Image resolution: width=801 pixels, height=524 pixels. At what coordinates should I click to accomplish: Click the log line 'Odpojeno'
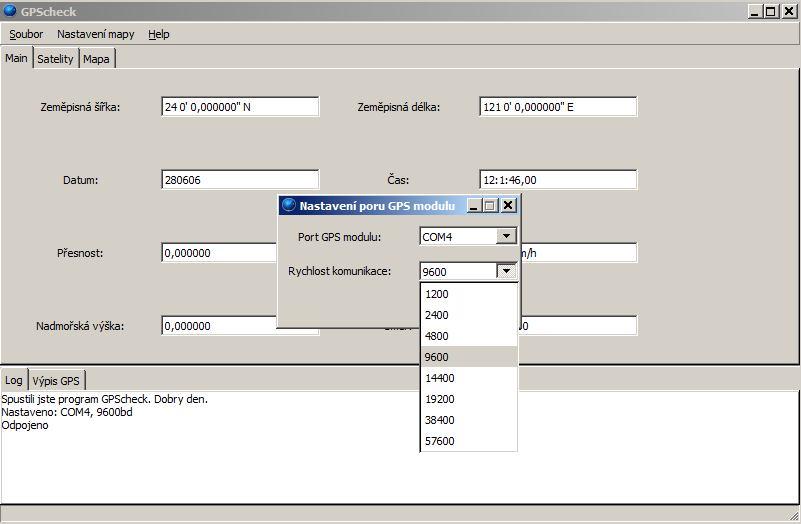tap(25, 425)
